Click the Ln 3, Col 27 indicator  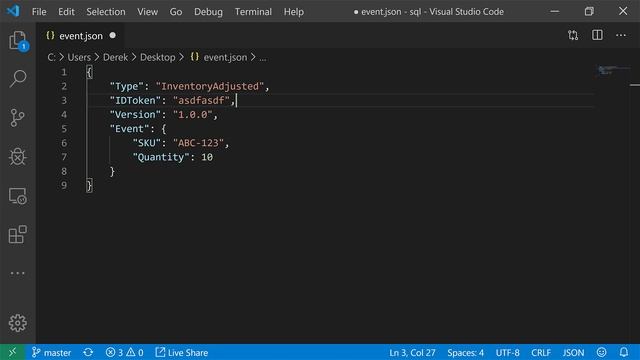pos(412,352)
